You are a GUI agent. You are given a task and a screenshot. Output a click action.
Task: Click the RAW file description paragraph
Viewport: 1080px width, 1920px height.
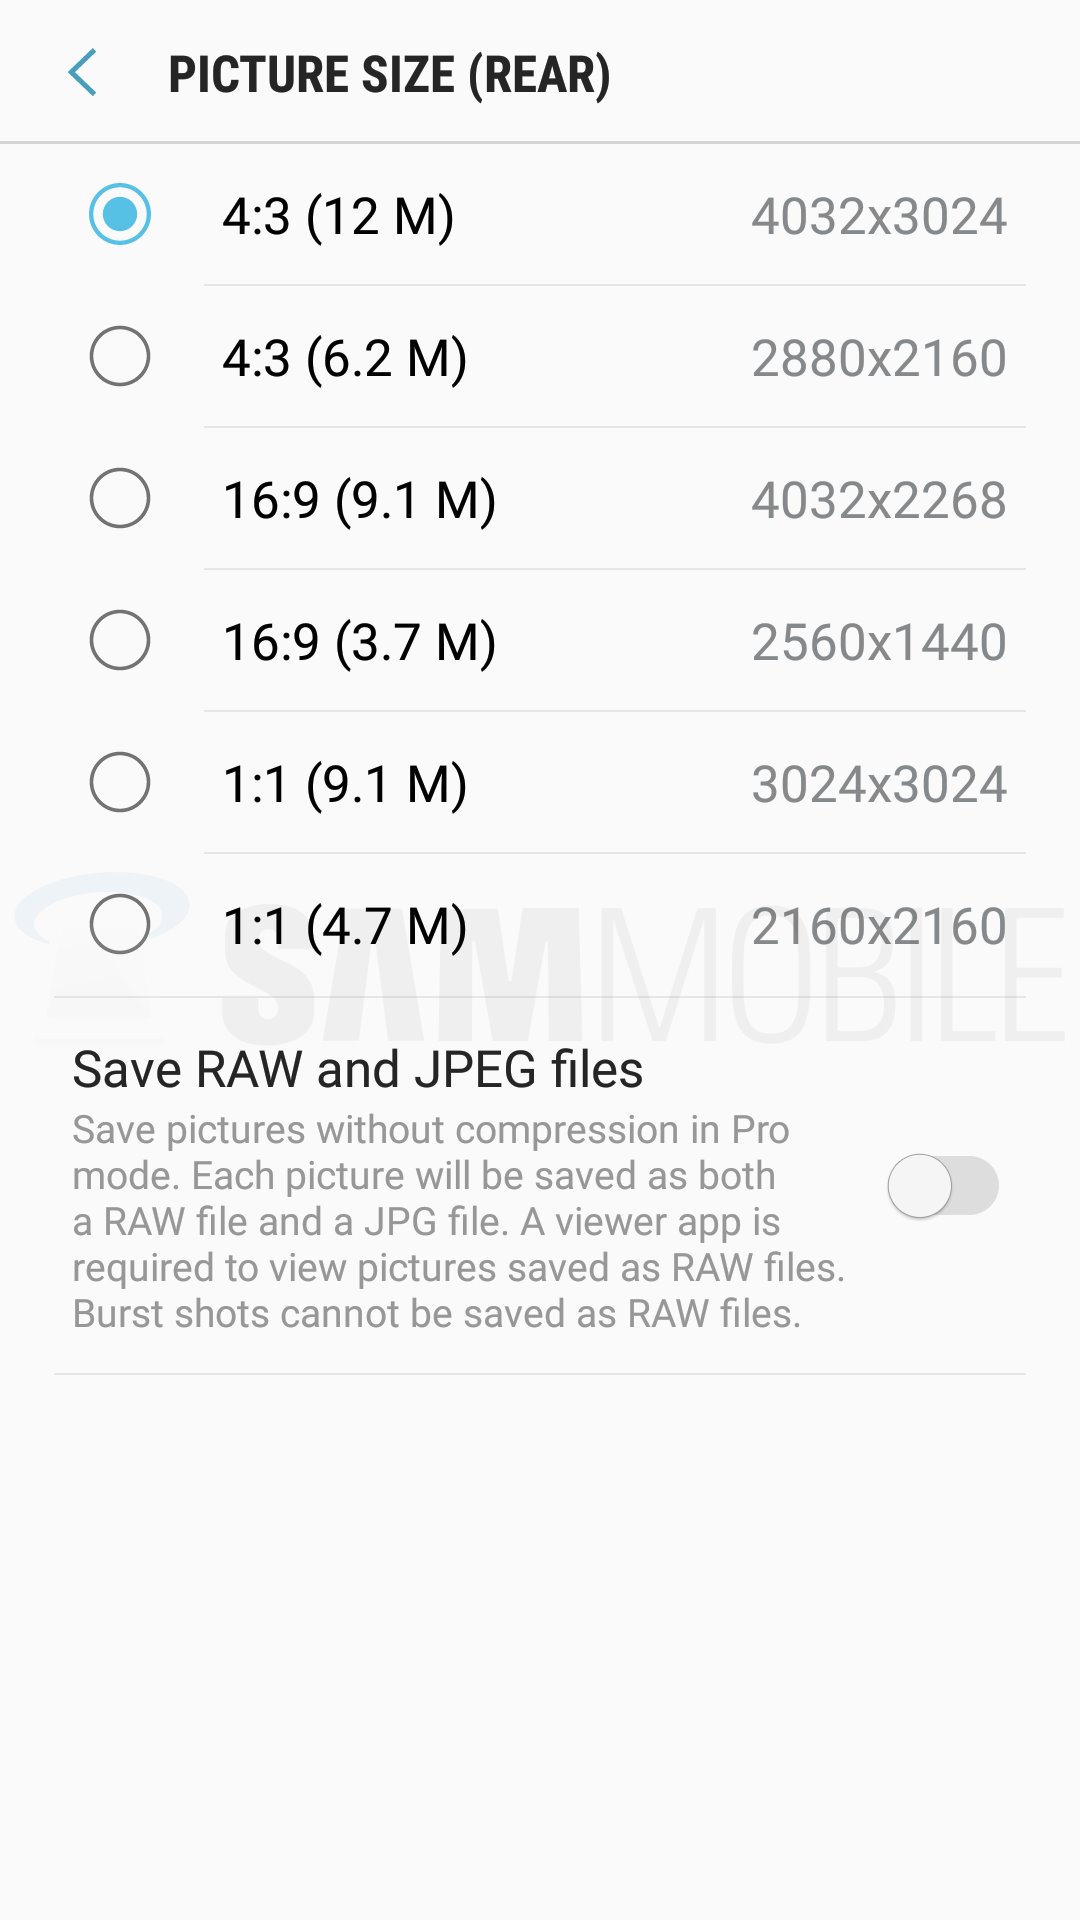point(458,1222)
